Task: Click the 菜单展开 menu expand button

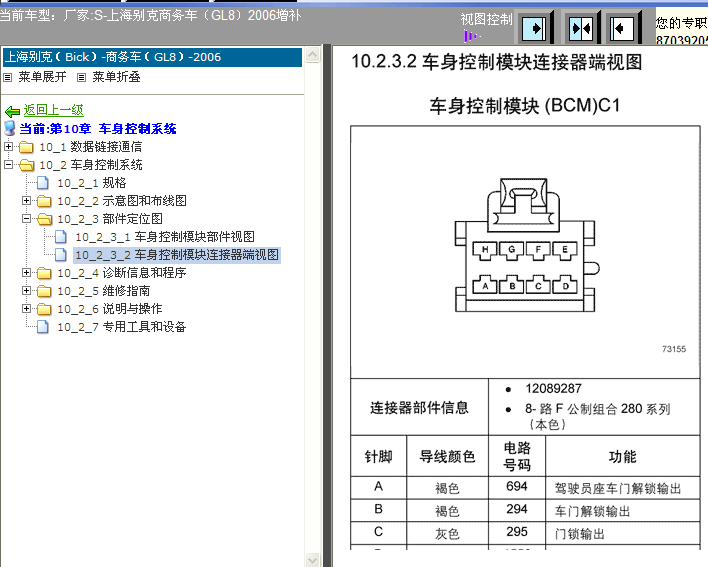Action: tap(42, 77)
